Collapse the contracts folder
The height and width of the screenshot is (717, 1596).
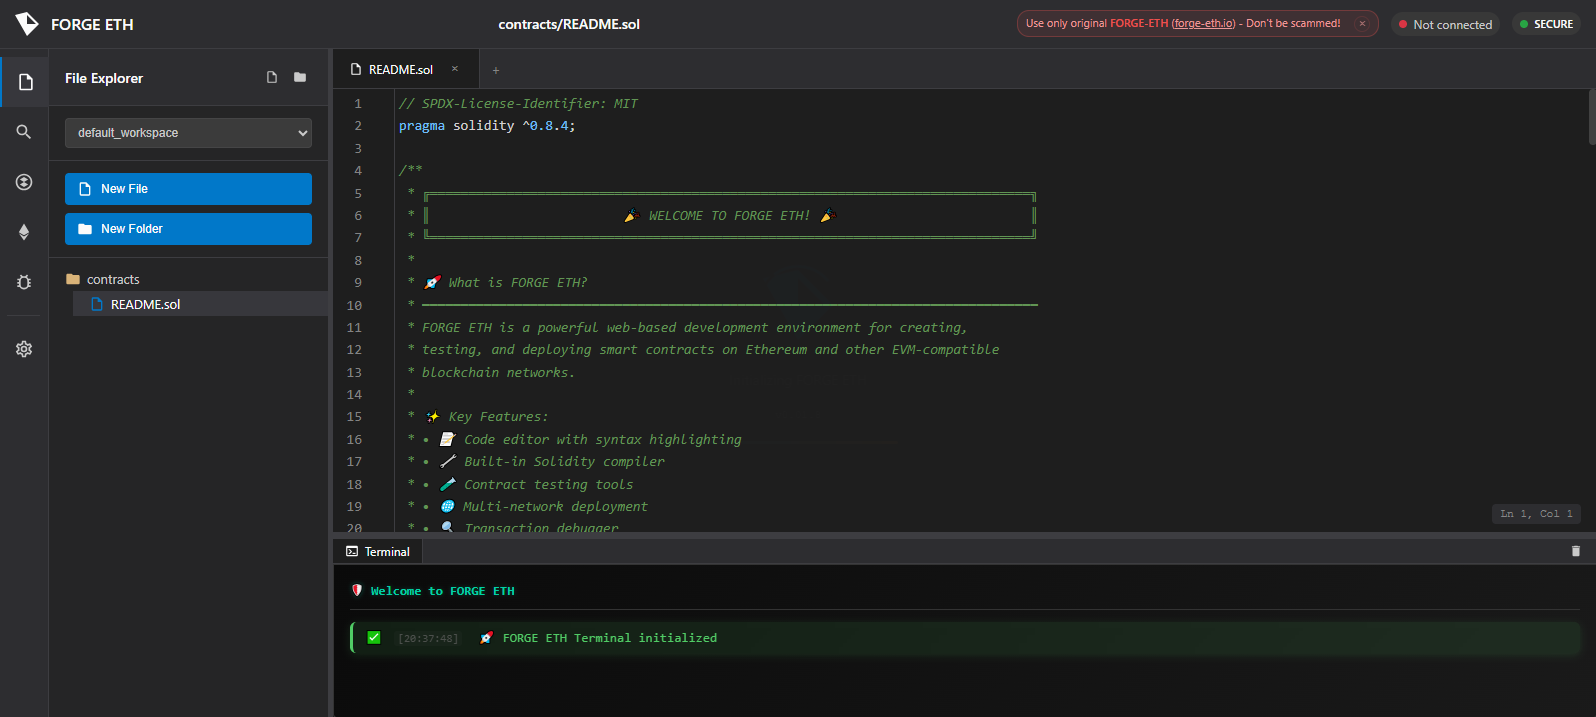pyautogui.click(x=103, y=279)
